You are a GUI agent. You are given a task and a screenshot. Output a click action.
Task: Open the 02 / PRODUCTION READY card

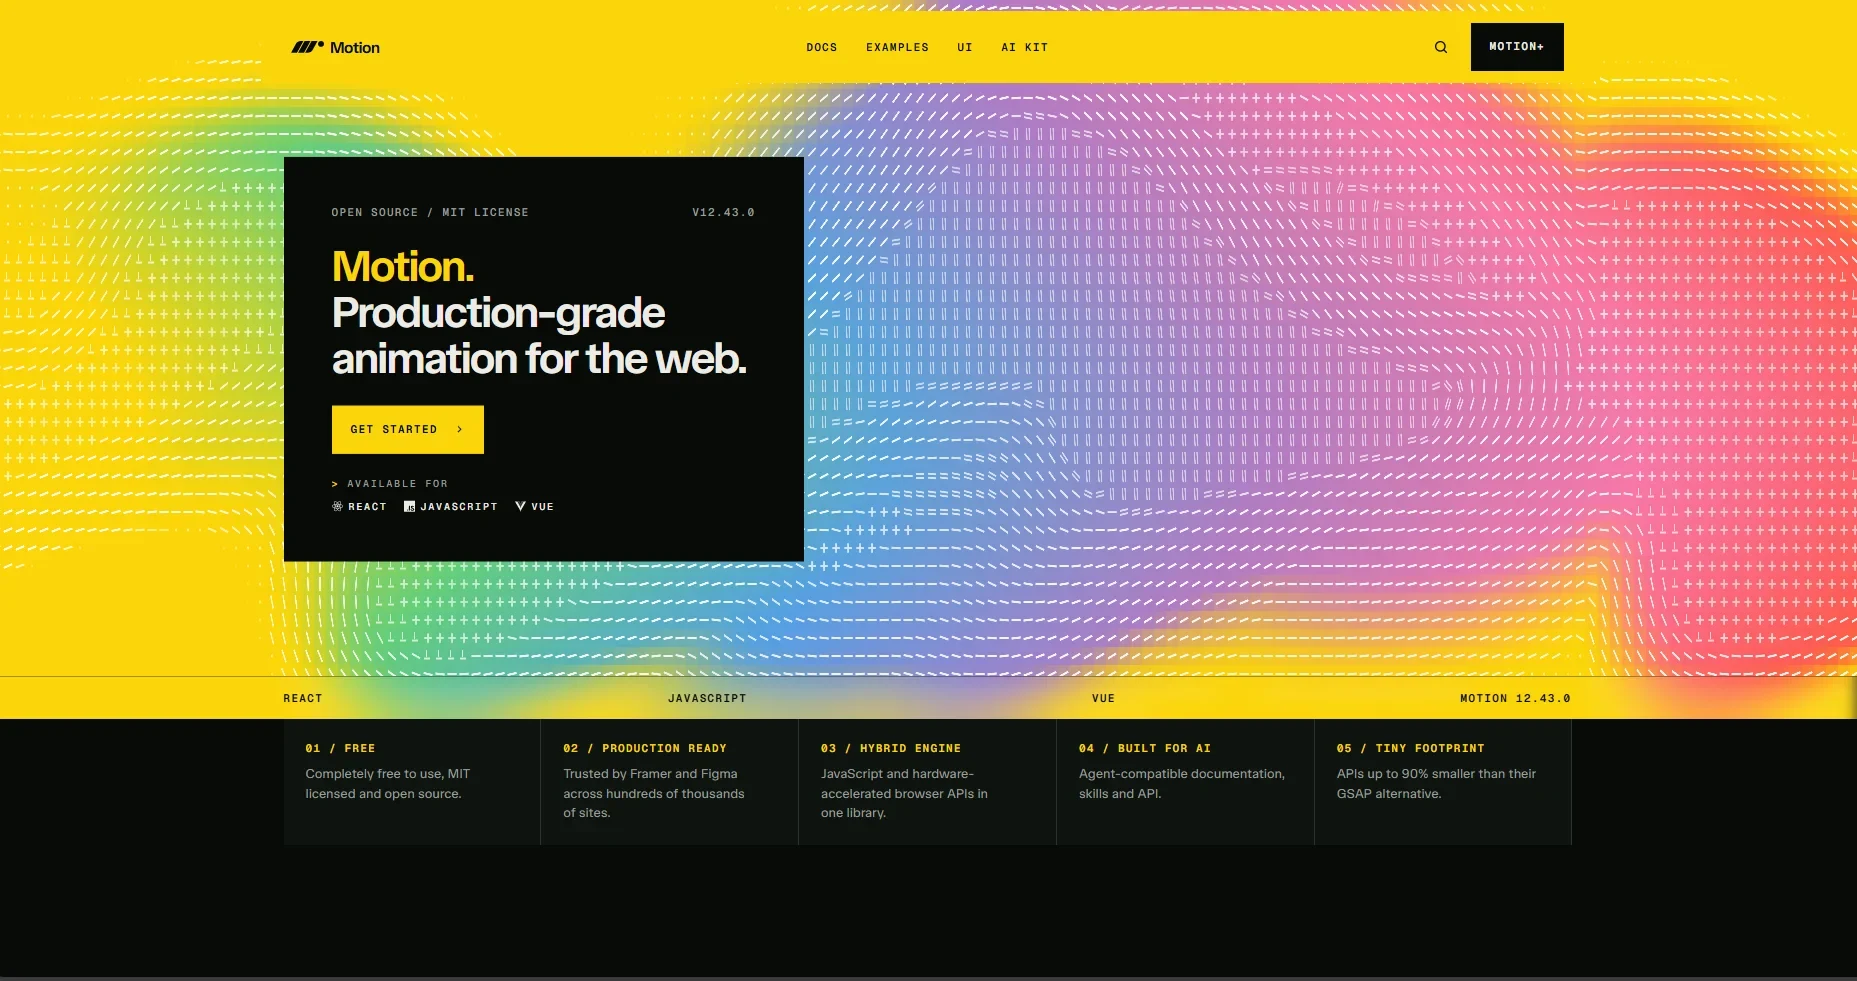coord(669,782)
